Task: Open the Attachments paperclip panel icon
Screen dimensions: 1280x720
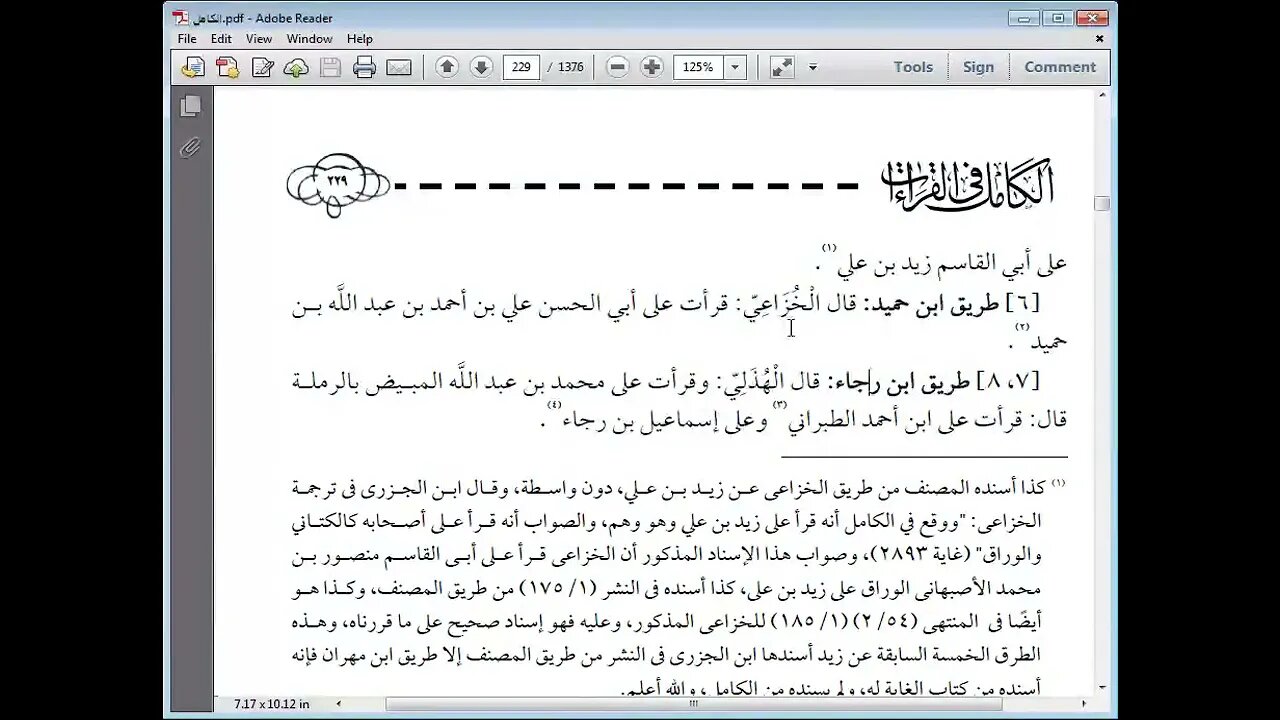Action: pos(190,148)
